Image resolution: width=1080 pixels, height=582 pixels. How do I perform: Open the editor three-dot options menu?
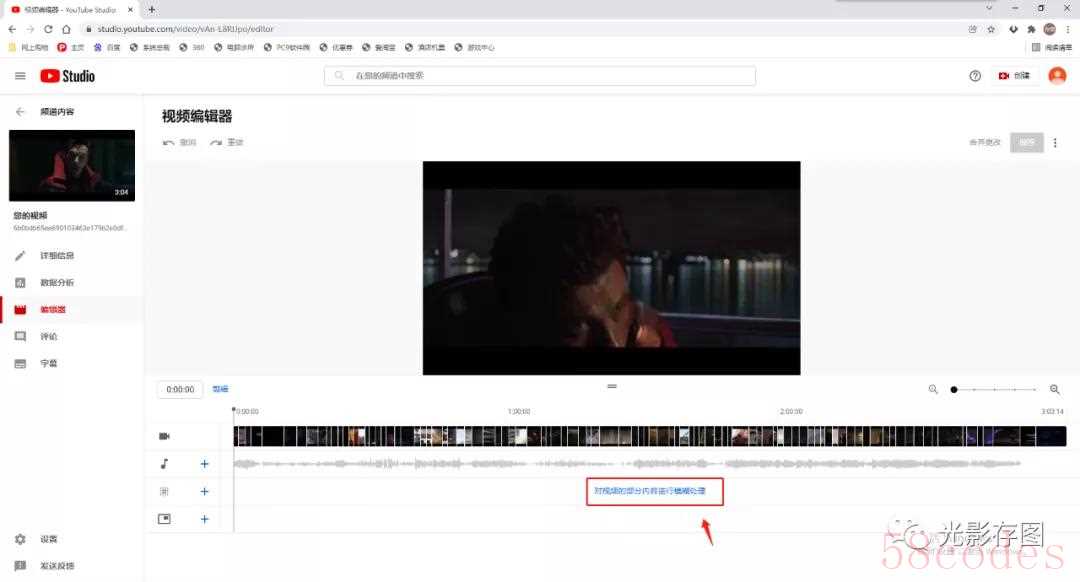coord(1055,143)
